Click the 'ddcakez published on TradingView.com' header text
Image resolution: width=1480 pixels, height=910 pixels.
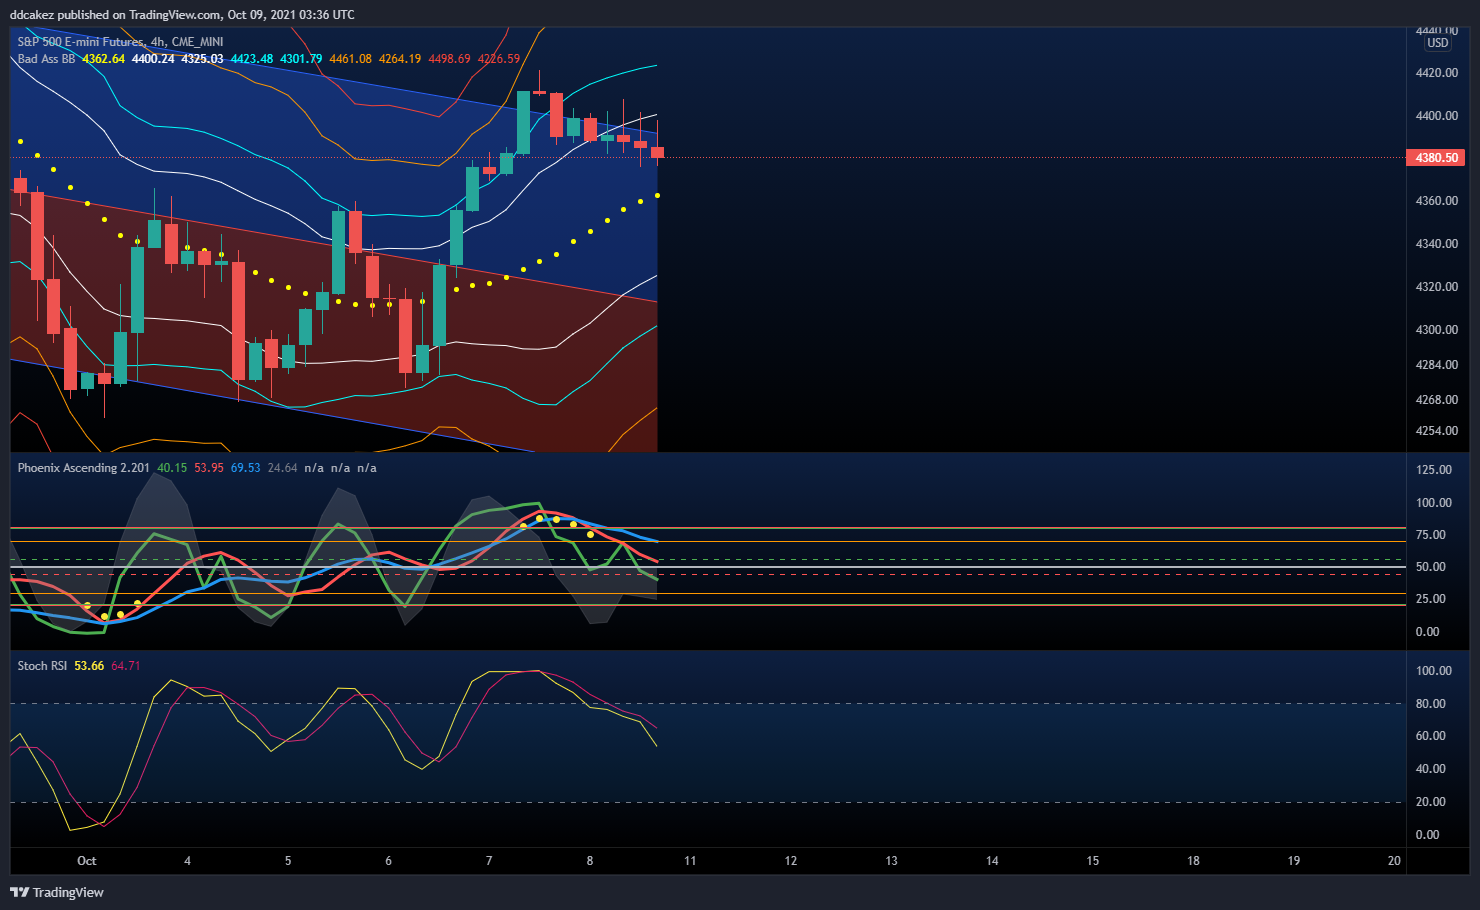(x=115, y=15)
